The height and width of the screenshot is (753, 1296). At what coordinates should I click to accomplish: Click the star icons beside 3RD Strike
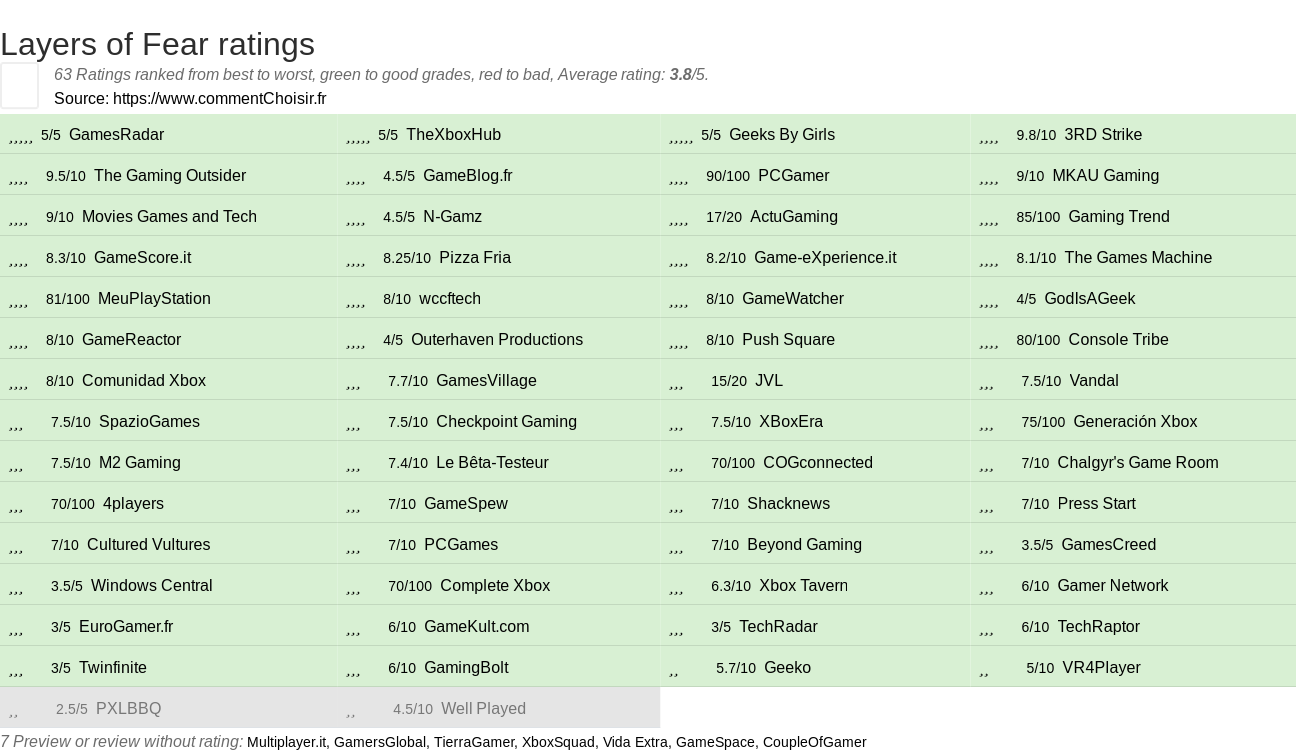989,136
